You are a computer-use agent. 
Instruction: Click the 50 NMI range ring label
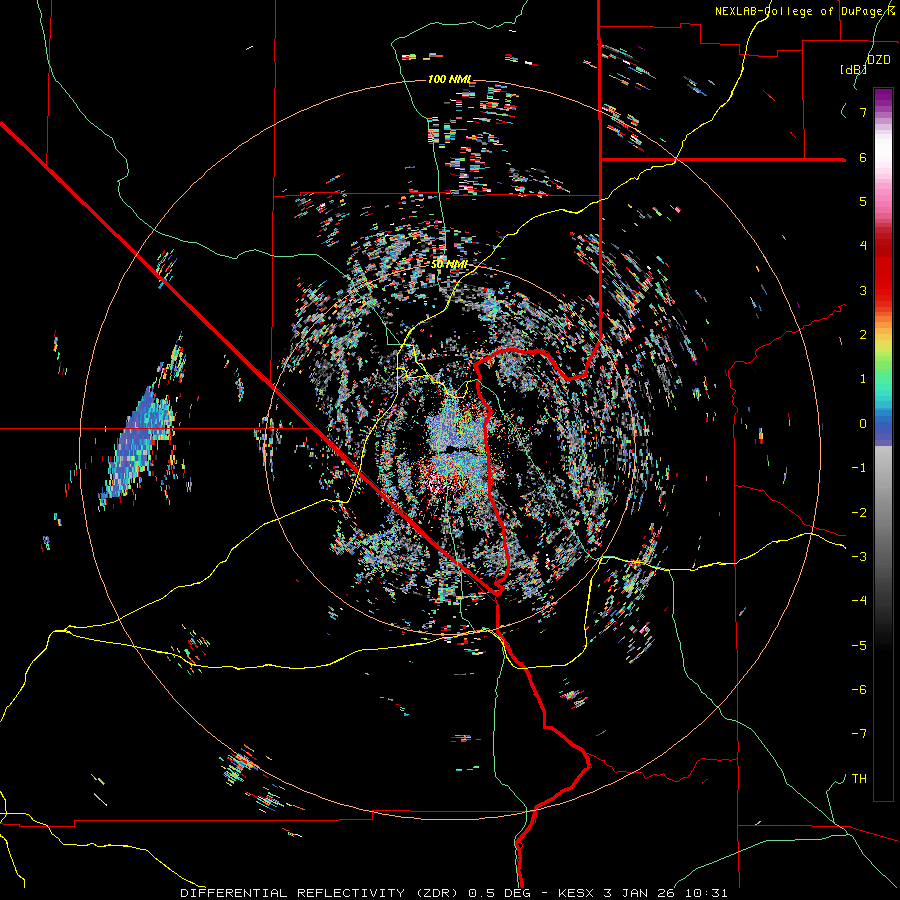449,264
